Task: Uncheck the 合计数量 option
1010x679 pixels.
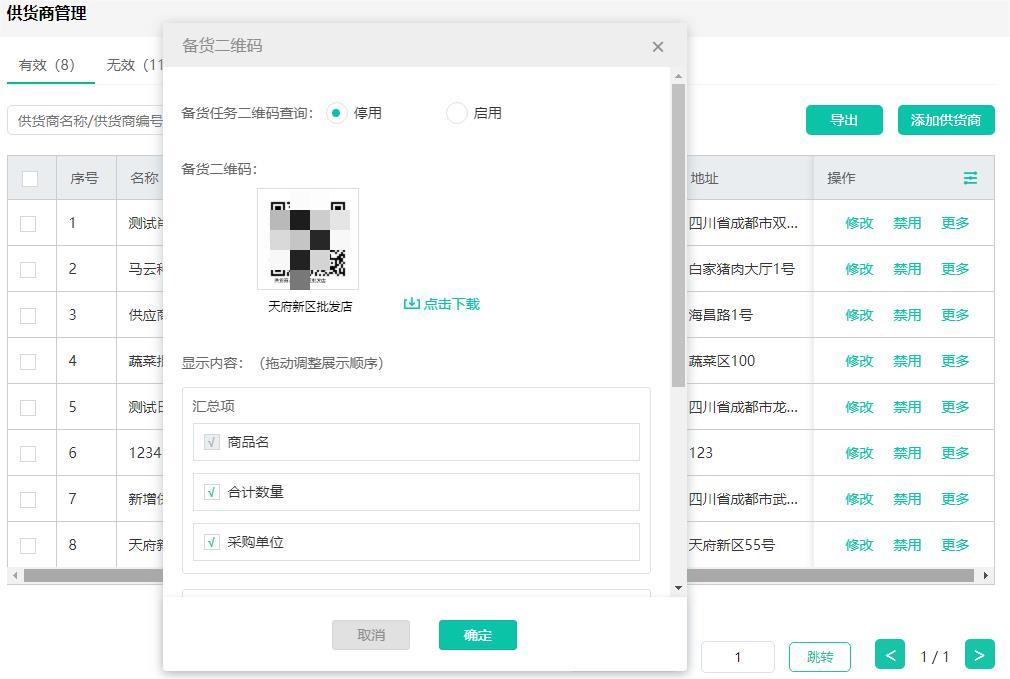Action: (x=211, y=492)
